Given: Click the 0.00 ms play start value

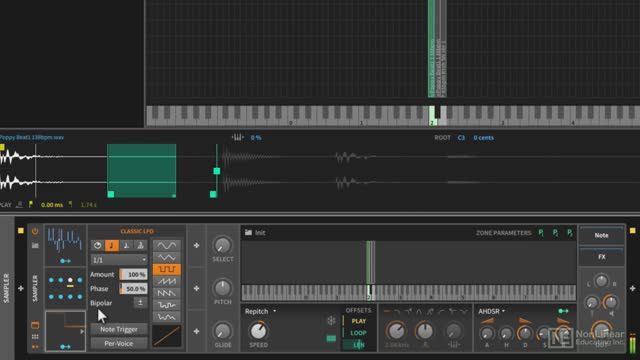Looking at the screenshot, I should point(52,205).
